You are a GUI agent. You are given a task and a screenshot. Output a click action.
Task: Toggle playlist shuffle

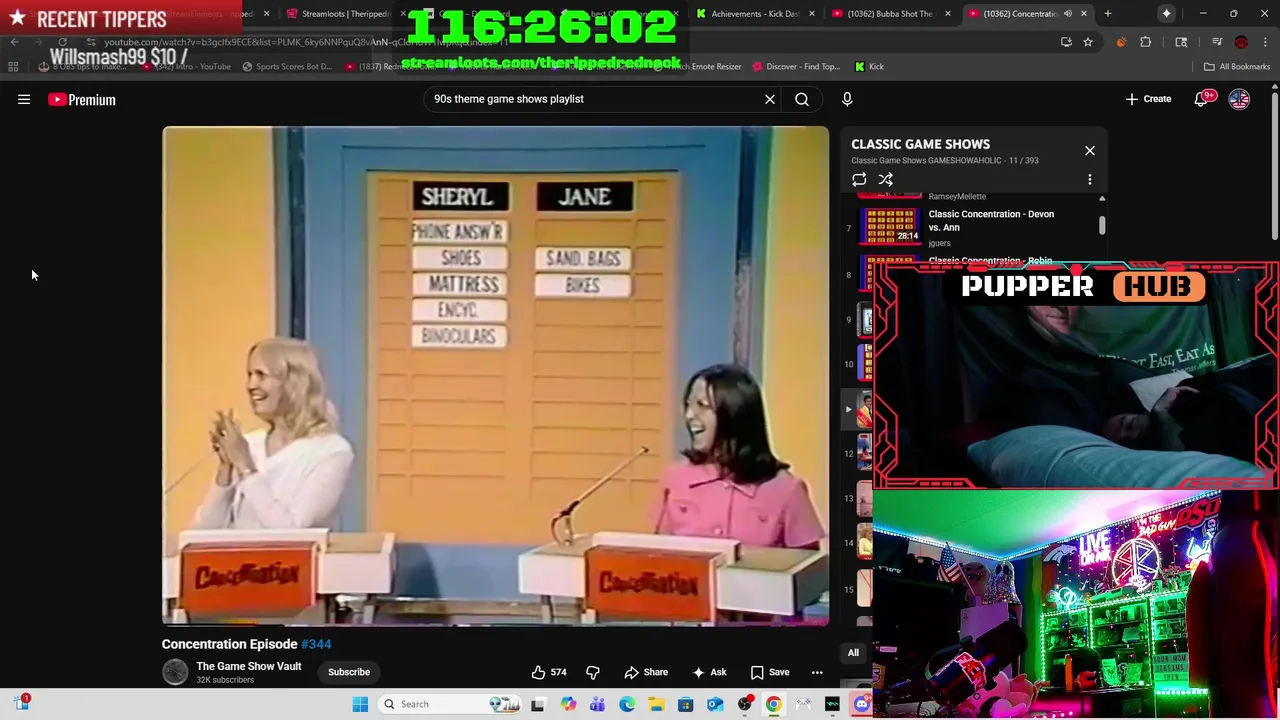click(886, 179)
